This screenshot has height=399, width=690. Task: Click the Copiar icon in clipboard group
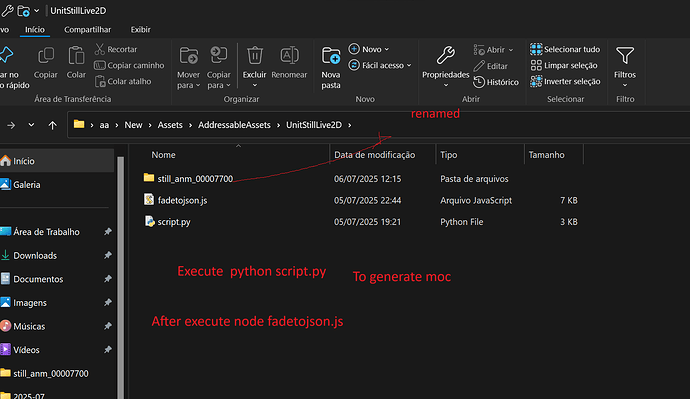click(46, 56)
